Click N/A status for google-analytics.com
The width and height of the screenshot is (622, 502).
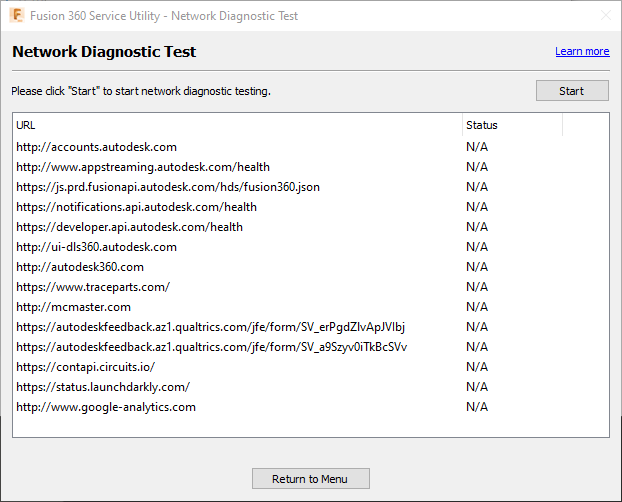[477, 407]
